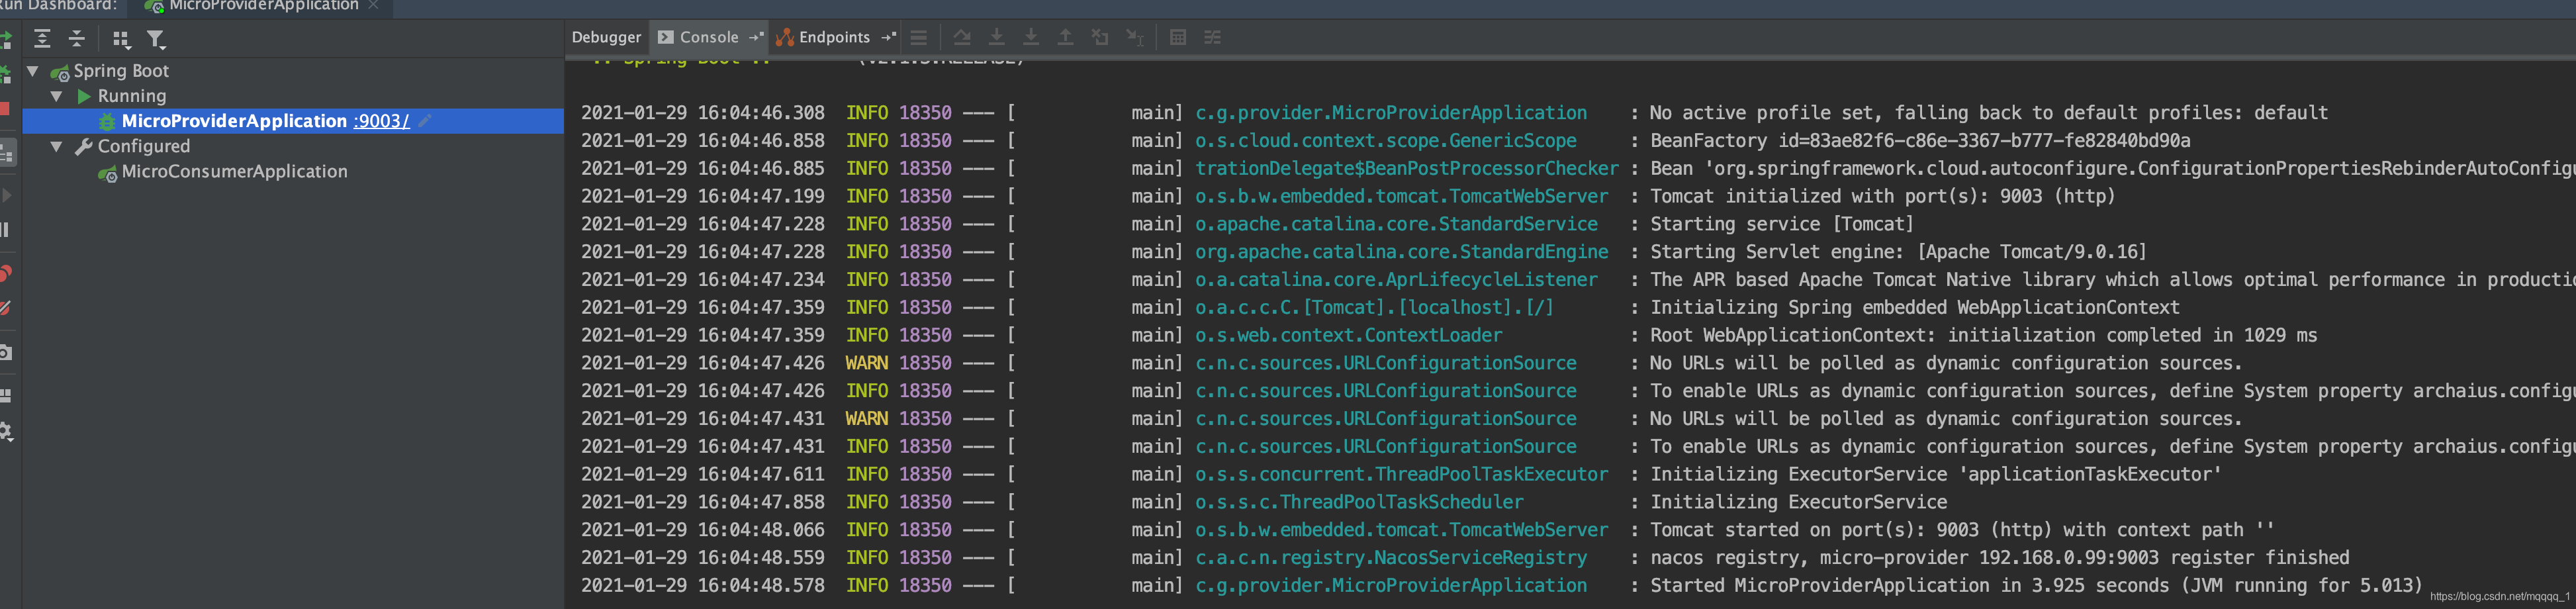2576x609 pixels.
Task: Click the Step Into debugger icon
Action: tap(997, 38)
